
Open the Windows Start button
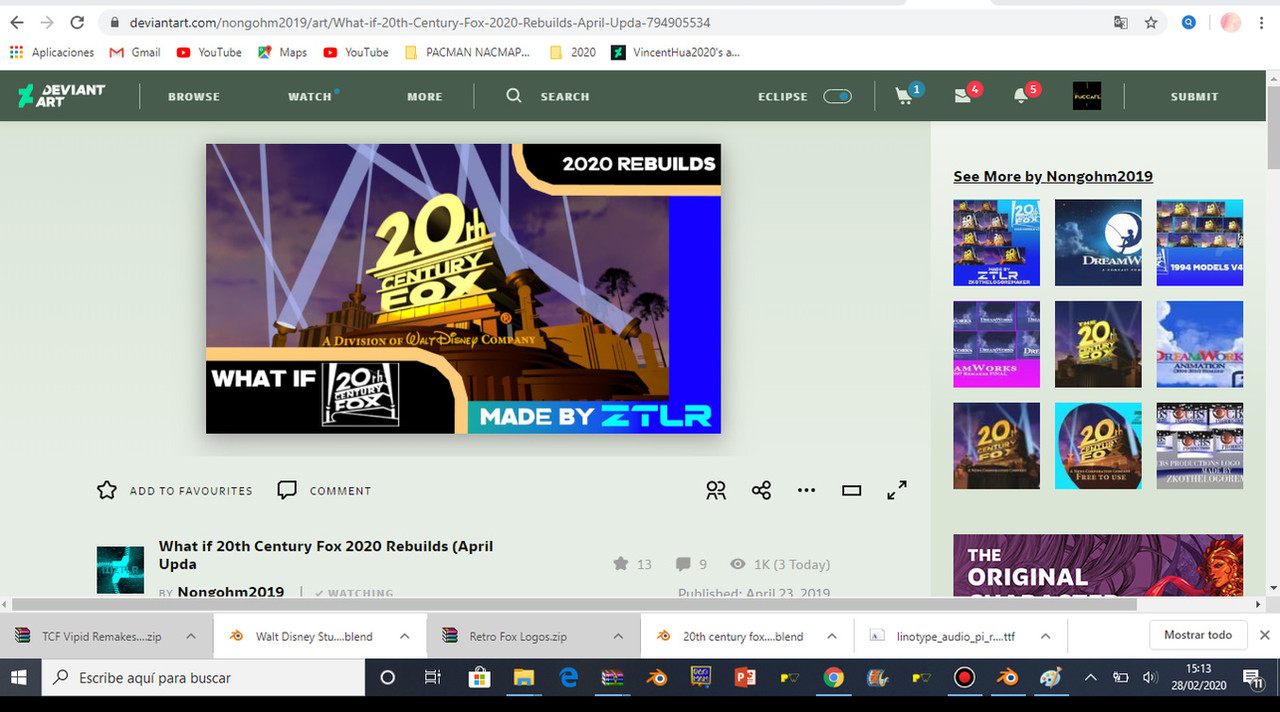(x=18, y=678)
